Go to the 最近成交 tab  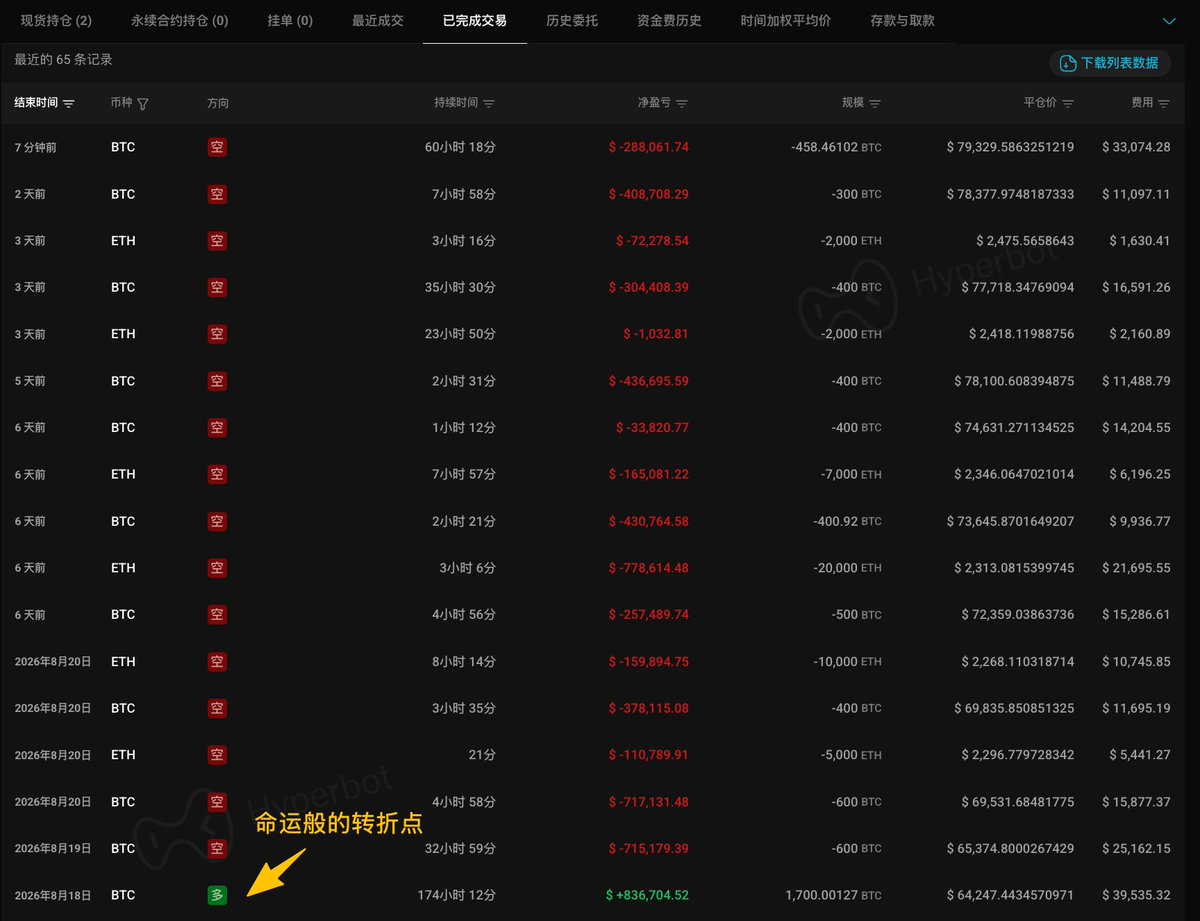[x=378, y=20]
